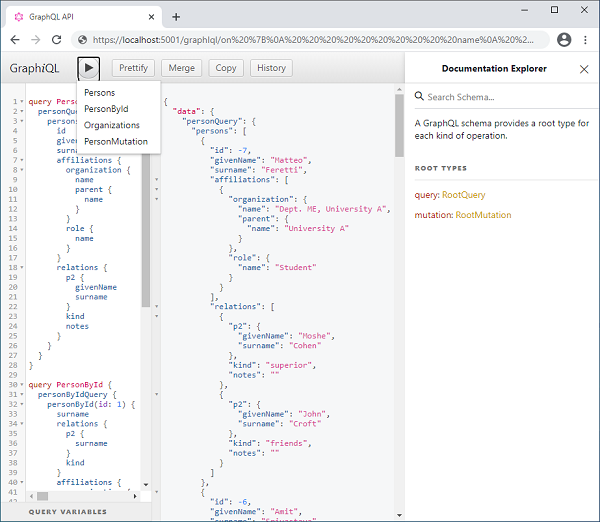This screenshot has height=522, width=600.
Task: Select Persons from the operation dropdown
Action: (99, 93)
